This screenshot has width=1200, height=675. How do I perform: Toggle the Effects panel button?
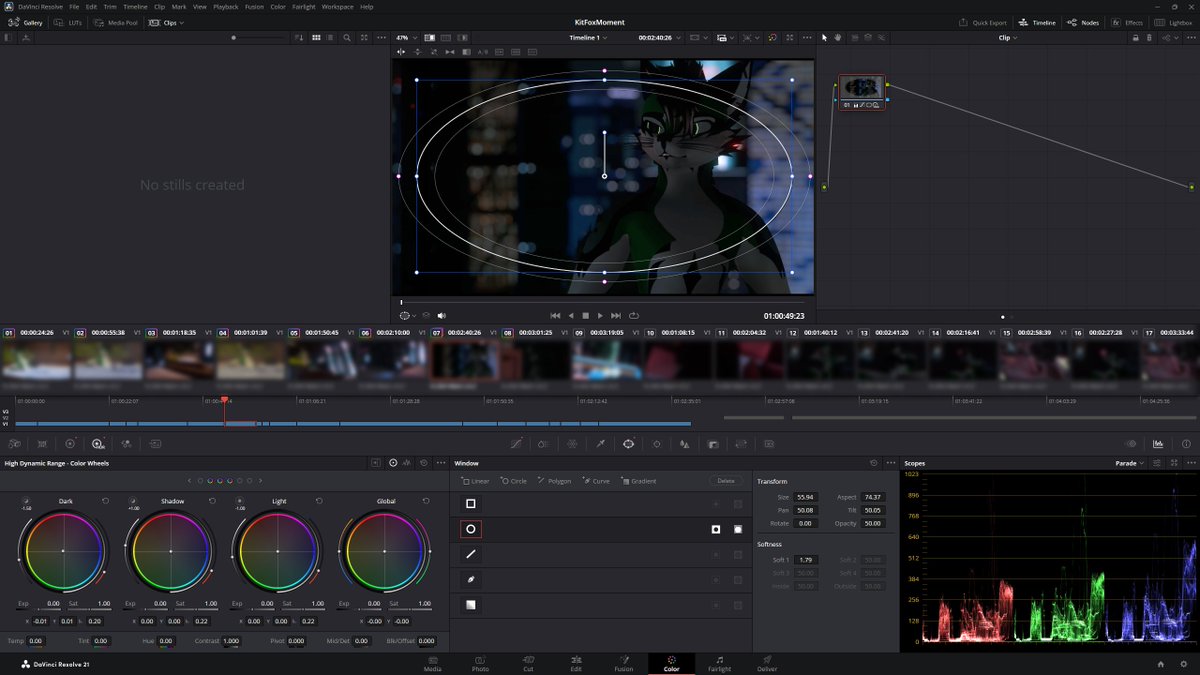tap(1127, 22)
